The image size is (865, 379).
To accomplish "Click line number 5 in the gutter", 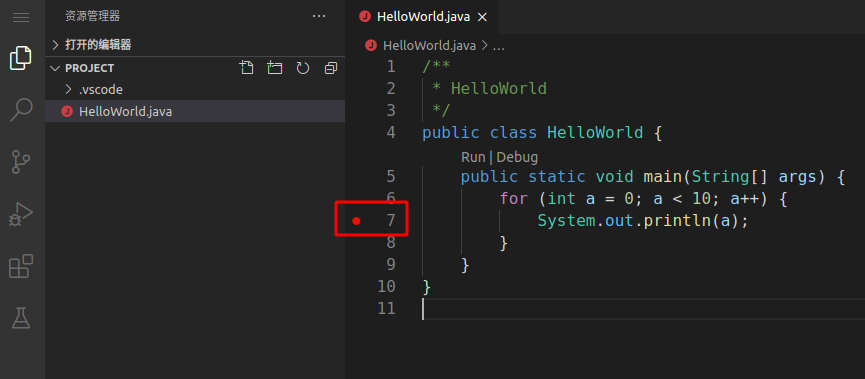I will coord(391,177).
